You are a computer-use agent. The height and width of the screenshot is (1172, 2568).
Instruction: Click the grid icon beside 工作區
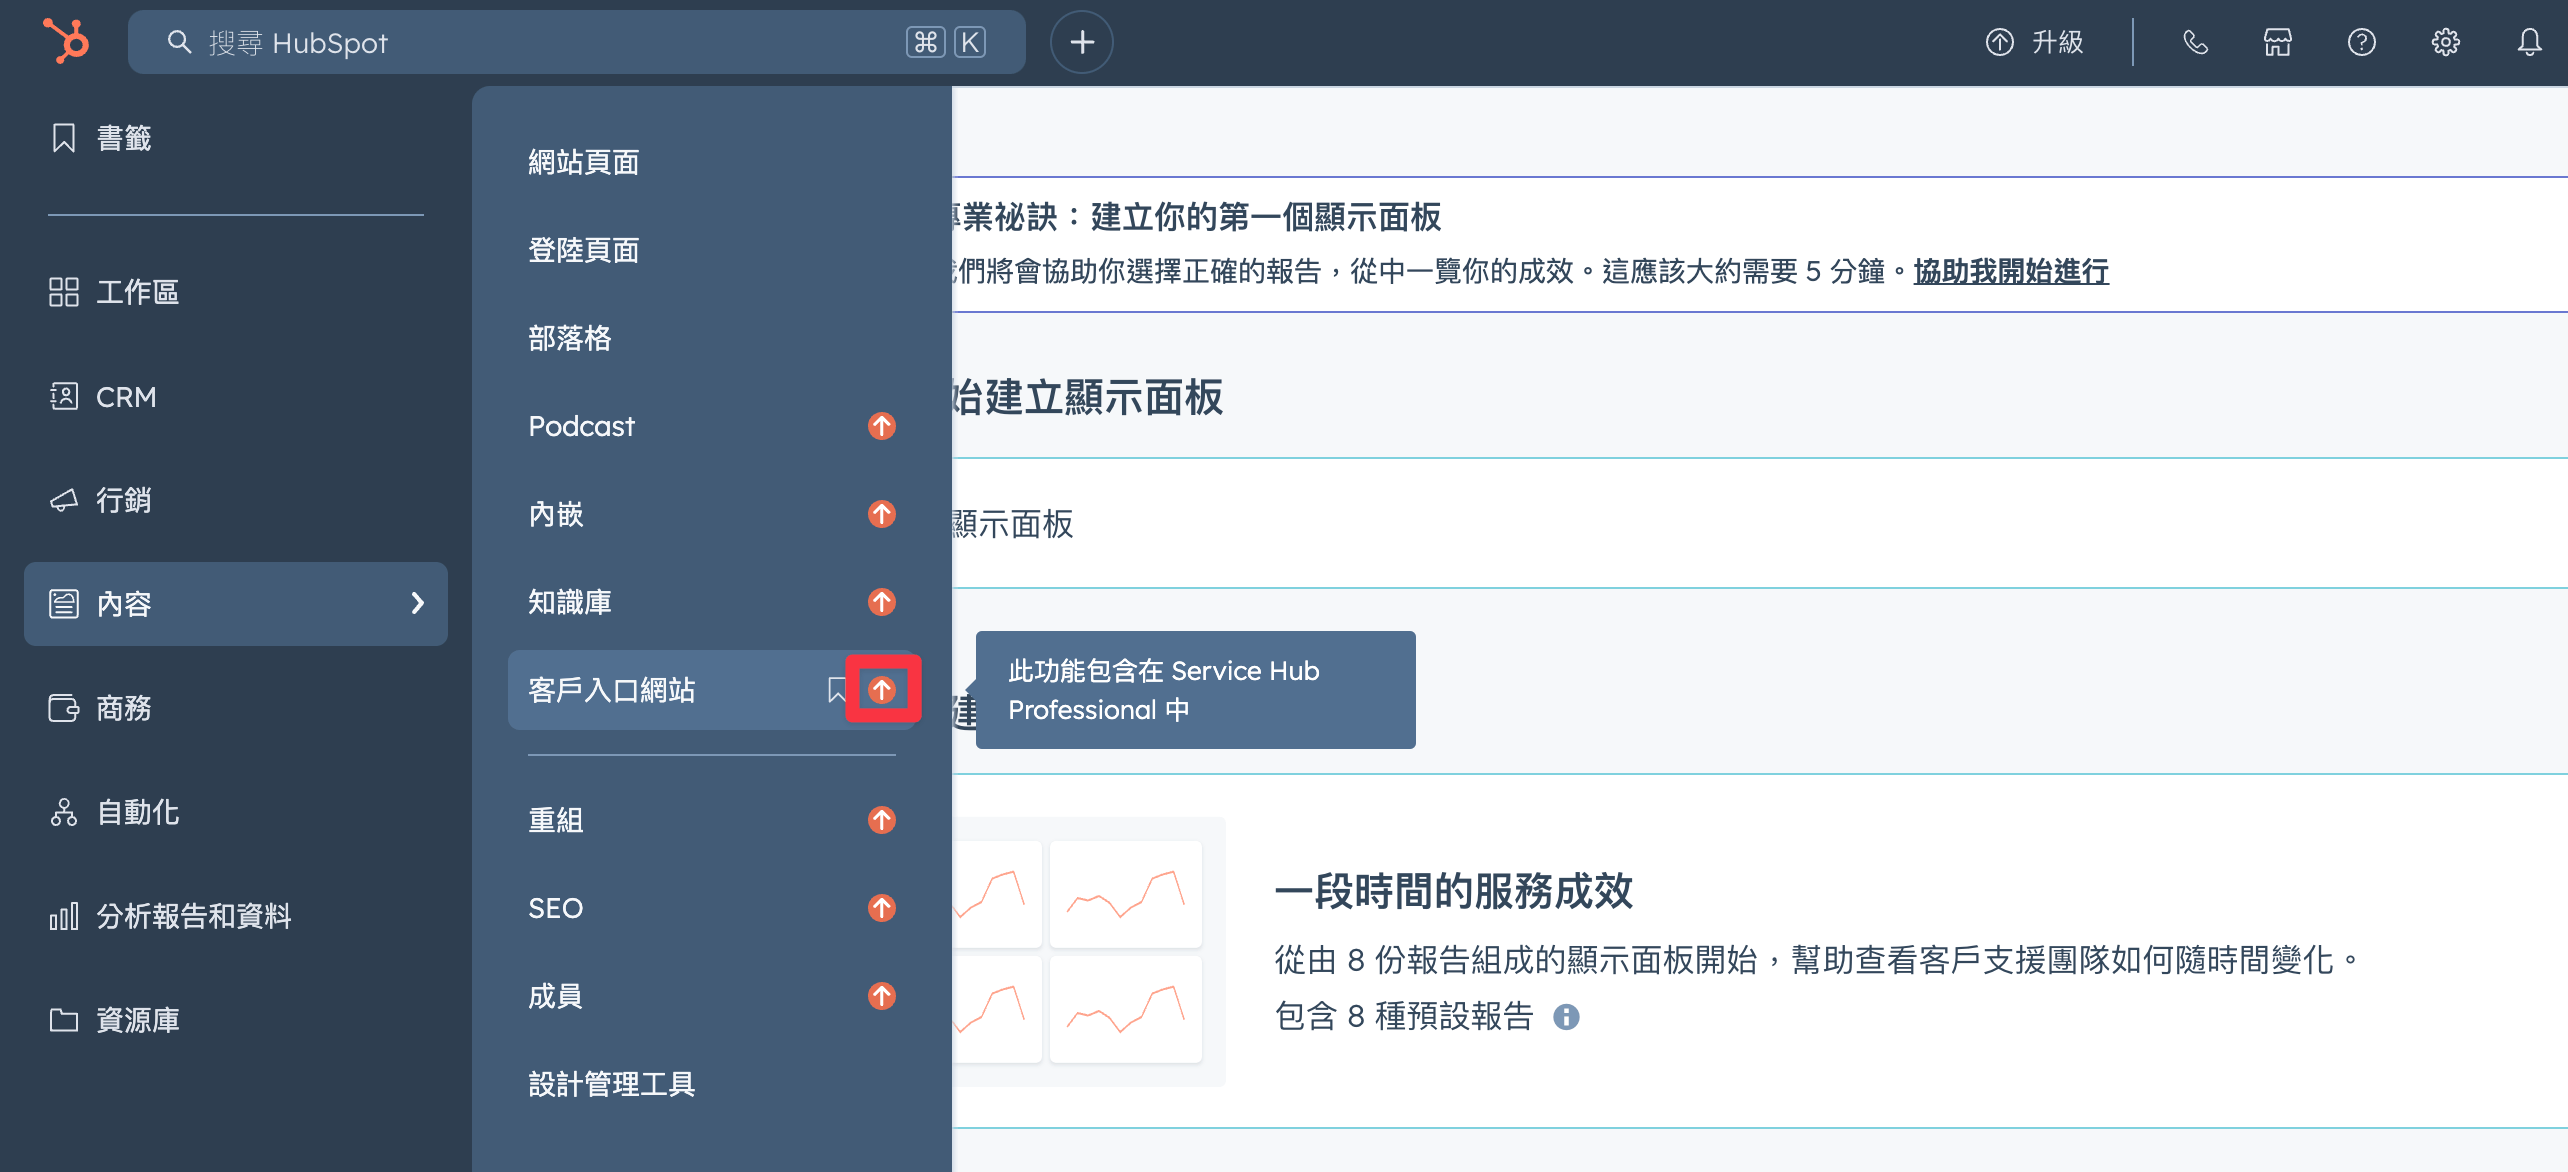point(64,292)
